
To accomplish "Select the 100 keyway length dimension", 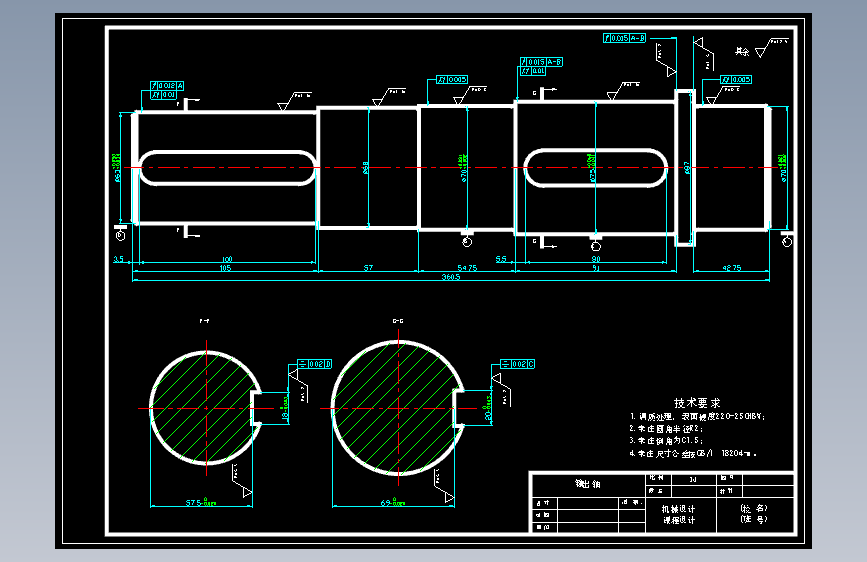I will point(227,259).
